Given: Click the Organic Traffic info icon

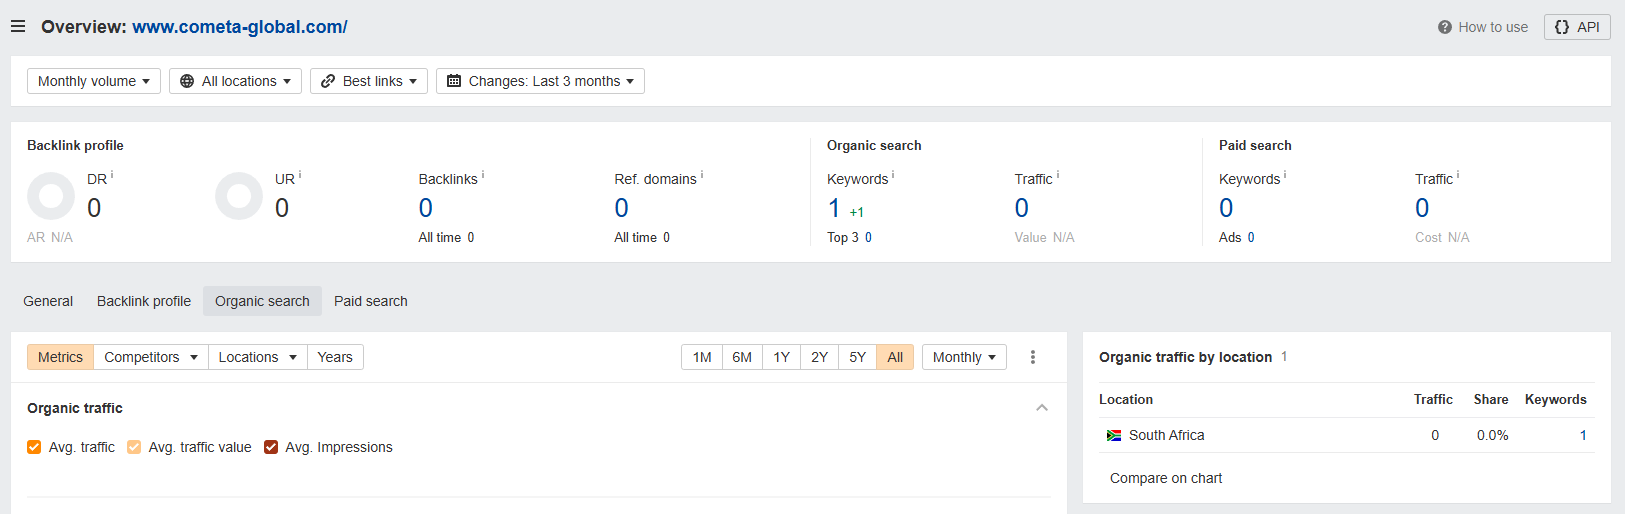Looking at the screenshot, I should tap(1058, 175).
